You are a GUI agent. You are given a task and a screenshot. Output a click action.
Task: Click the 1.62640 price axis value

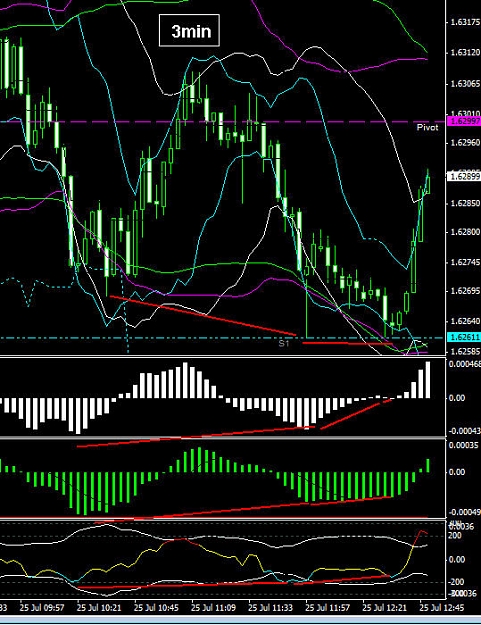pyautogui.click(x=465, y=321)
